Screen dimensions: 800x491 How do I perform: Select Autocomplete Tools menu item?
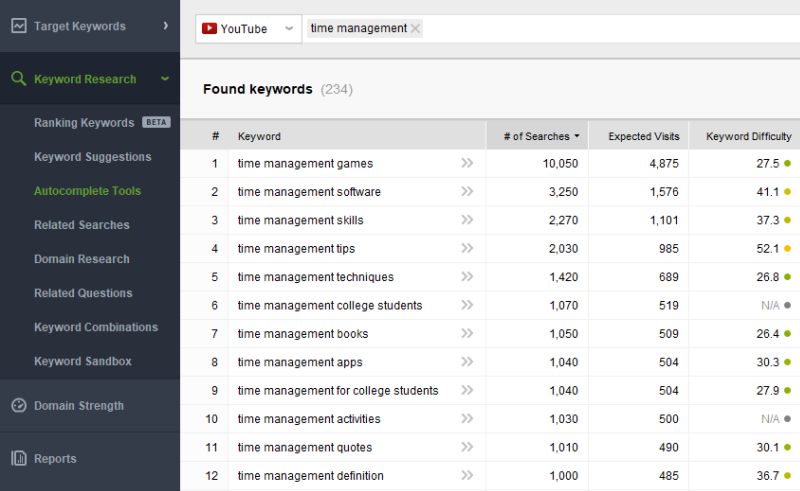87,191
